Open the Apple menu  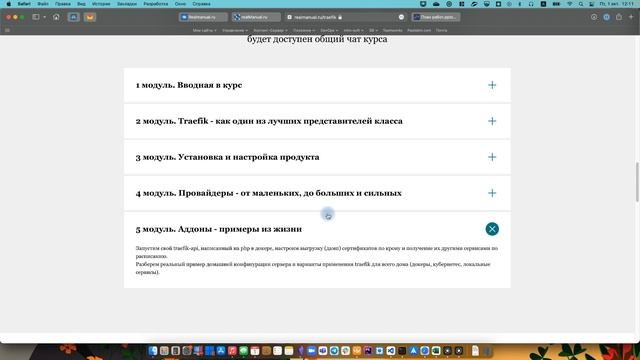[9, 4]
